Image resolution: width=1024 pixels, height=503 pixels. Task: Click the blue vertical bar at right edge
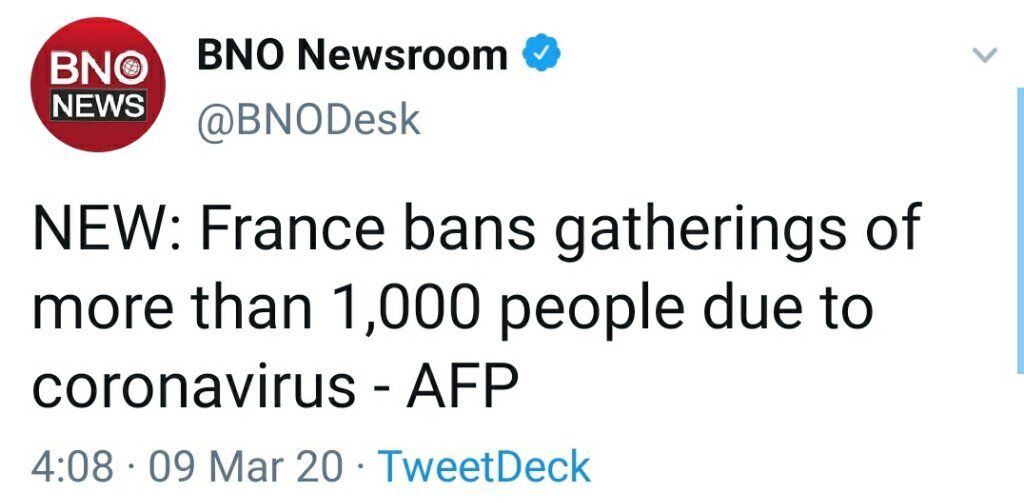point(1020,229)
